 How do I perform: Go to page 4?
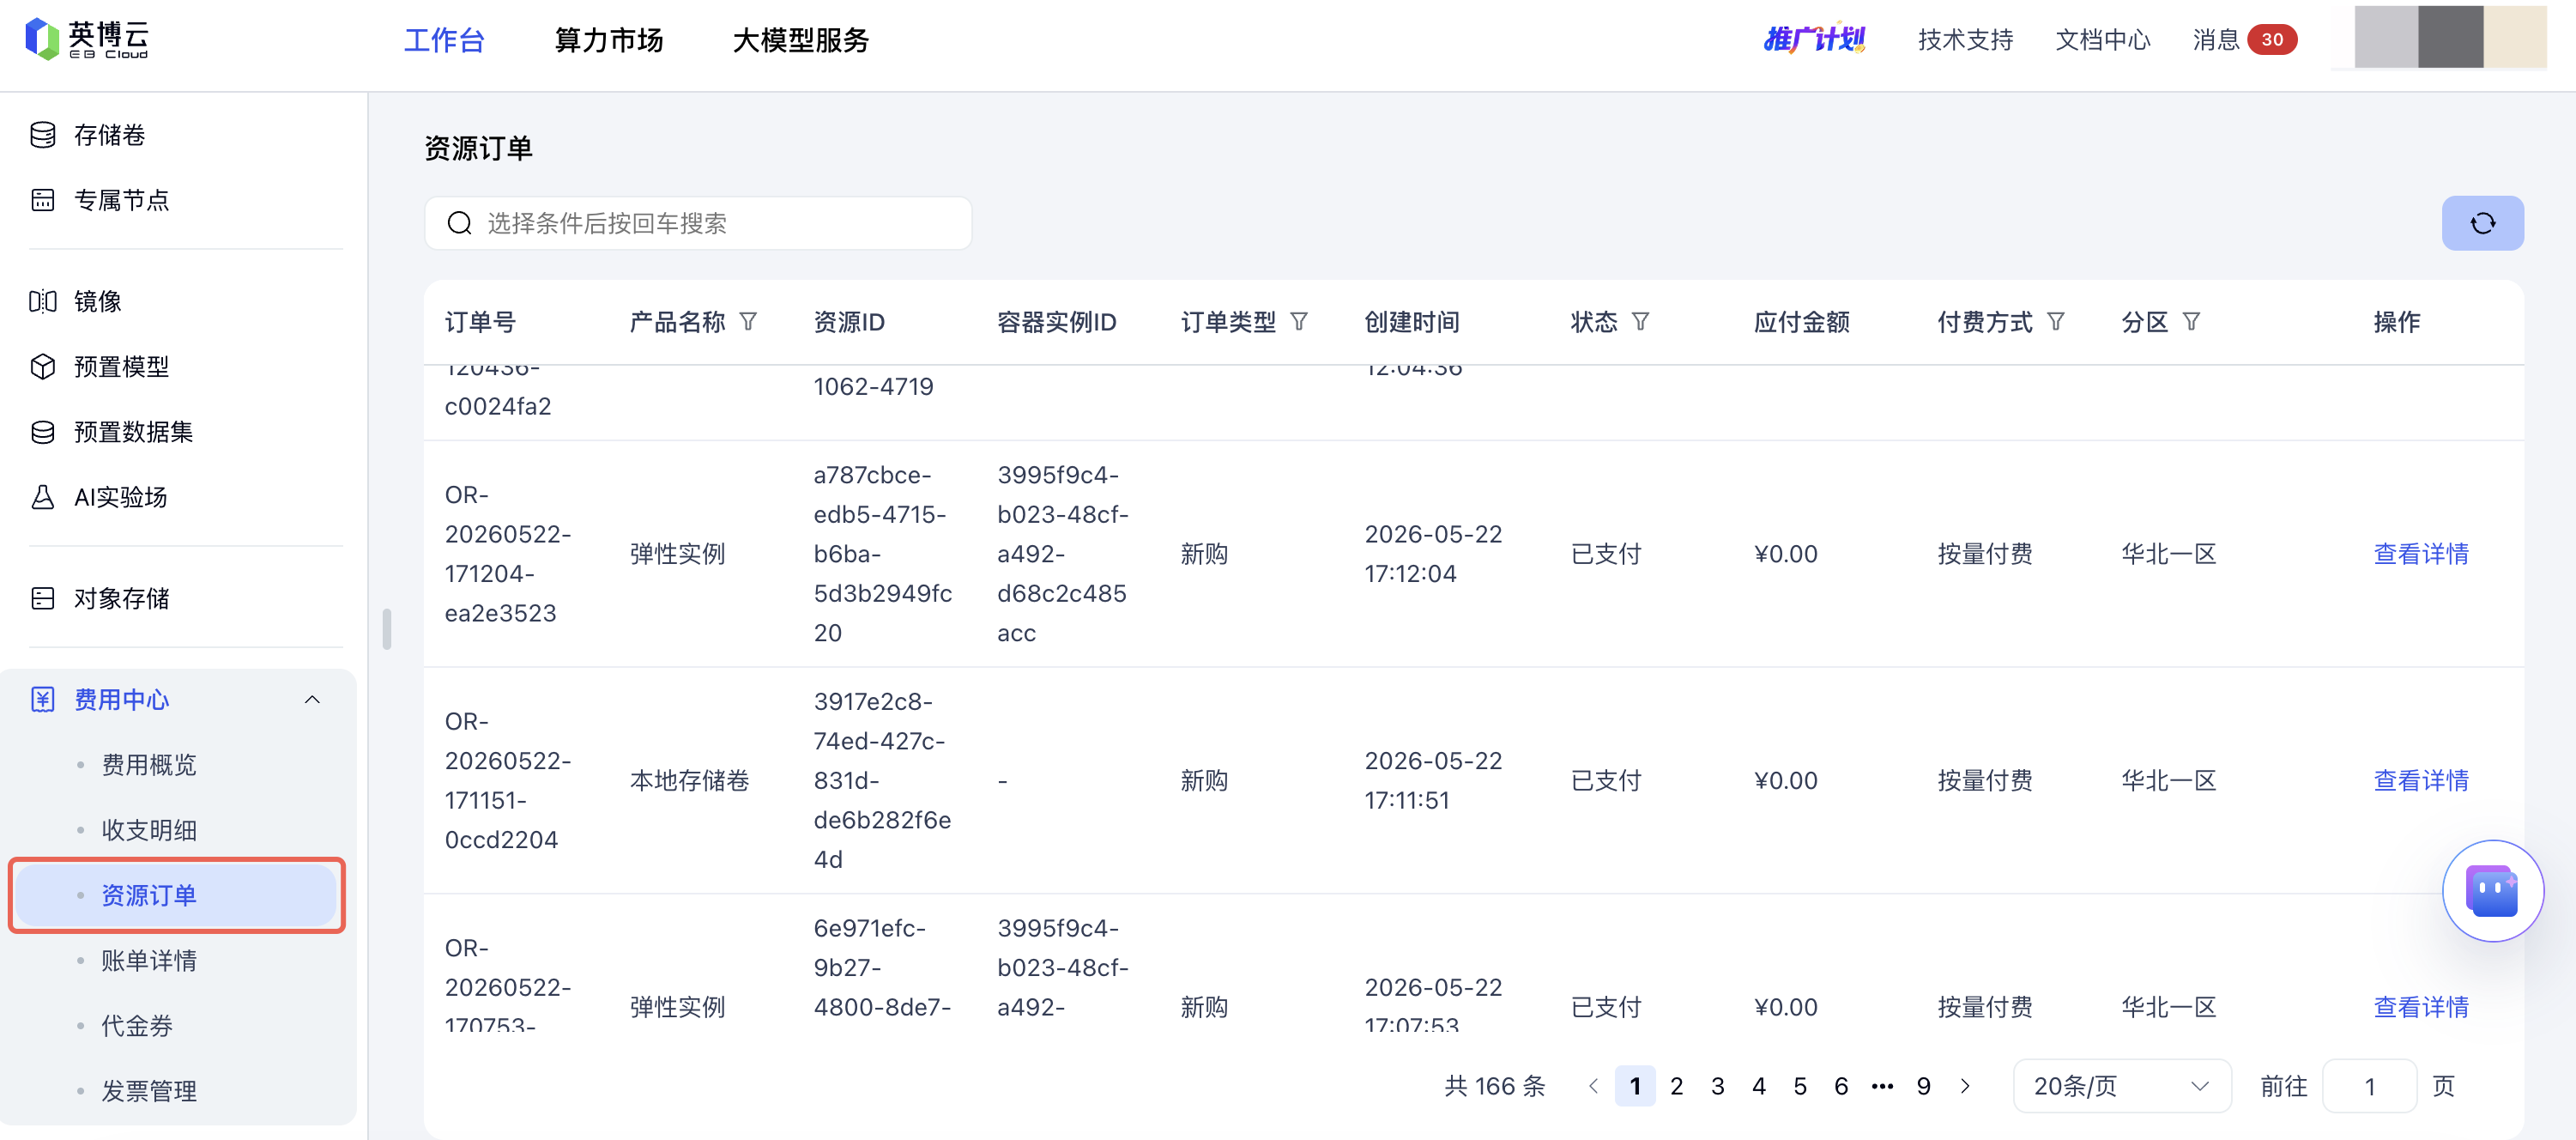[x=1758, y=1086]
